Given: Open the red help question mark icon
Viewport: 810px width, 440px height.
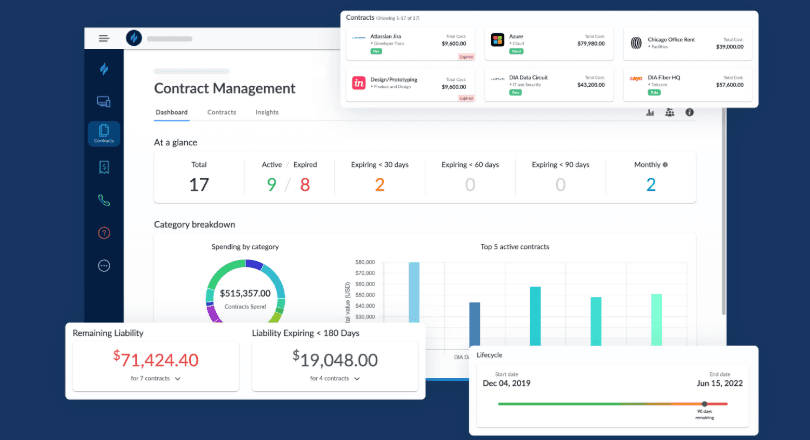Looking at the screenshot, I should [104, 233].
